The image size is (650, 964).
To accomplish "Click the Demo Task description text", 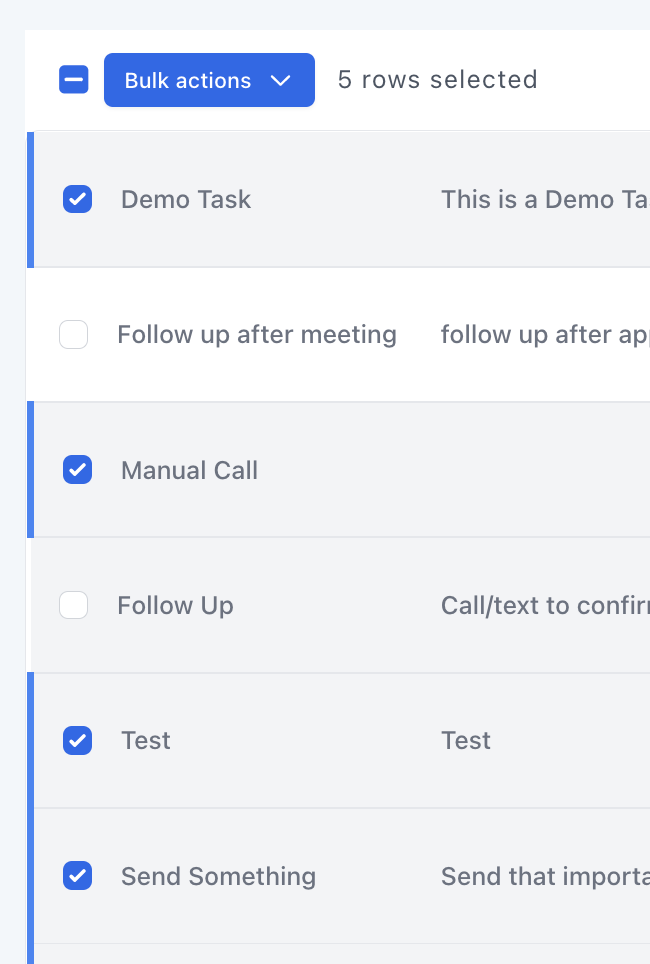I will pos(545,199).
